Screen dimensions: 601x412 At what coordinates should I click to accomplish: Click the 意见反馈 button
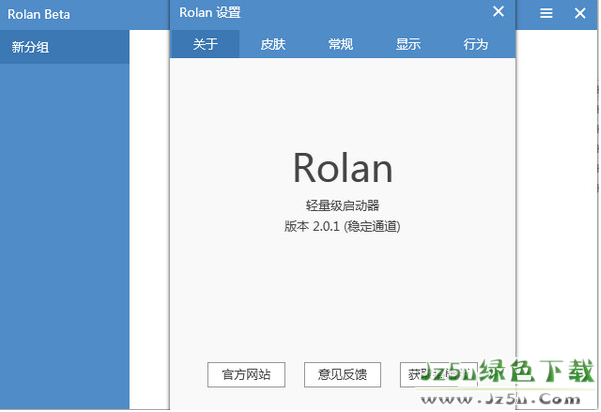coord(342,374)
